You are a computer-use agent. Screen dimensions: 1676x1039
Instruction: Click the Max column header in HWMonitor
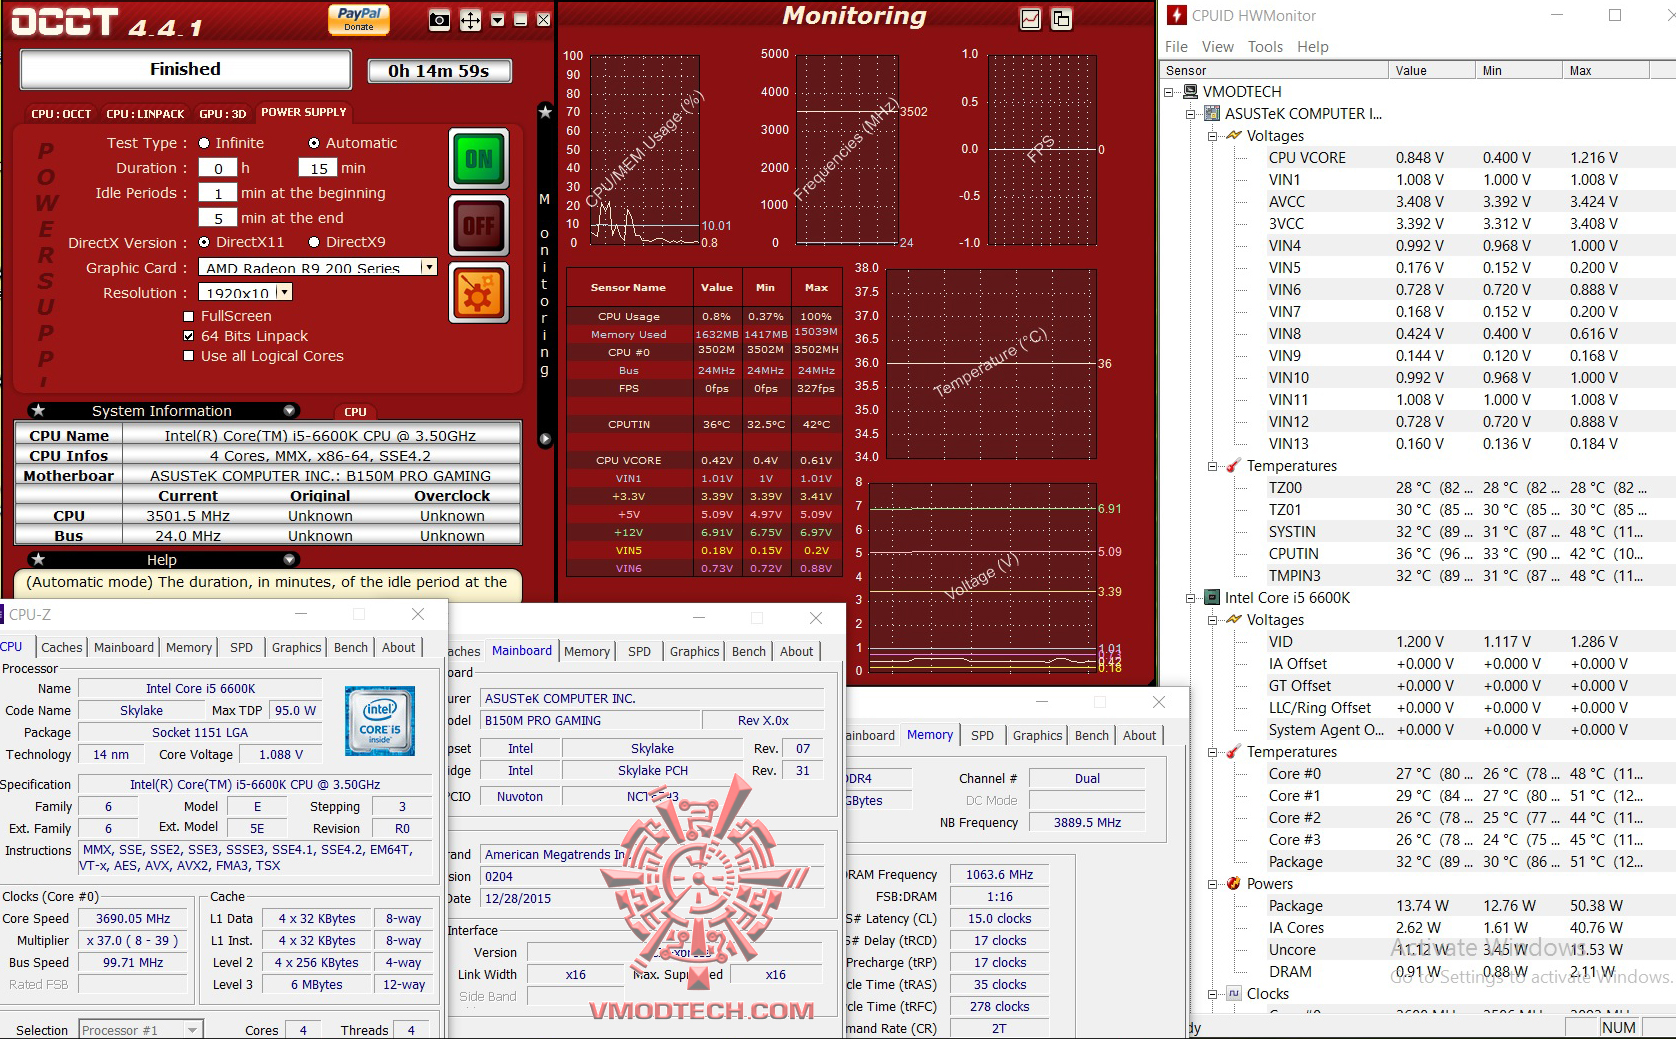tap(1605, 70)
